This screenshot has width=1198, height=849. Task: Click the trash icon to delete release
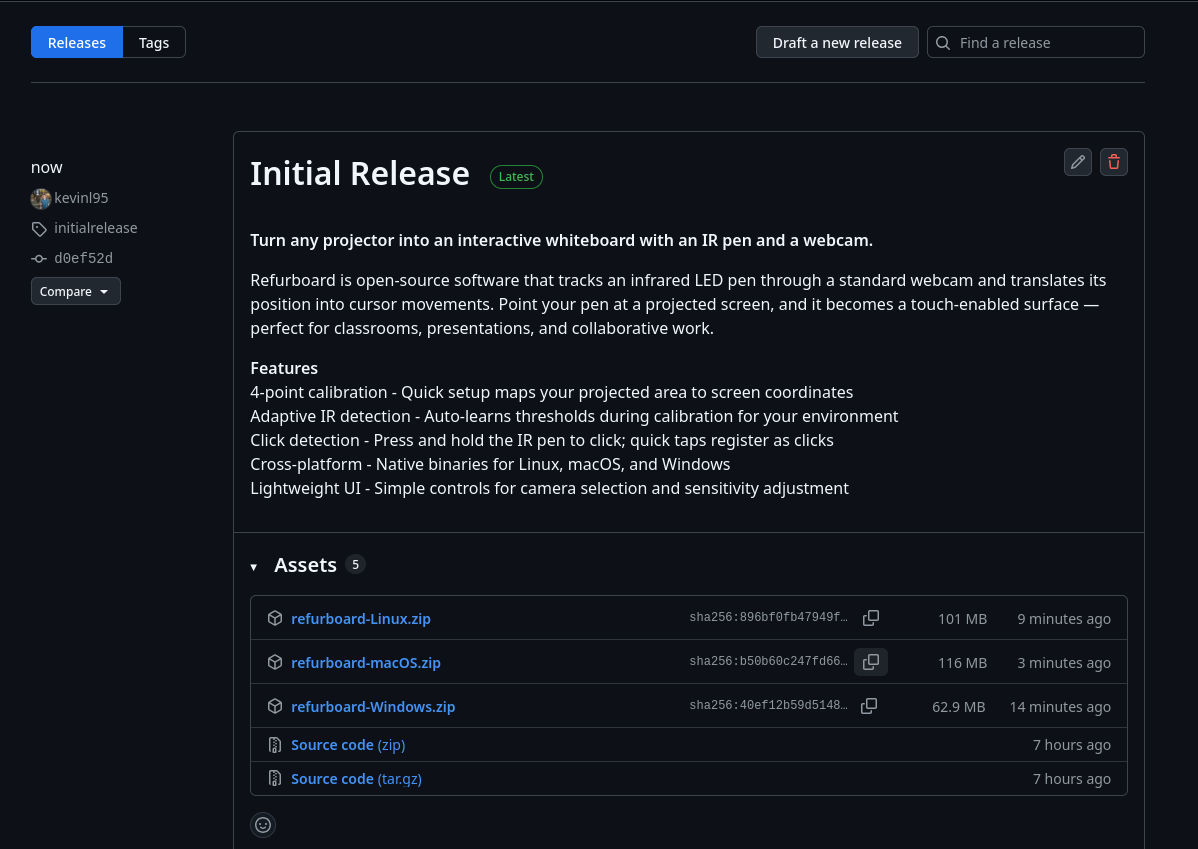point(1114,162)
